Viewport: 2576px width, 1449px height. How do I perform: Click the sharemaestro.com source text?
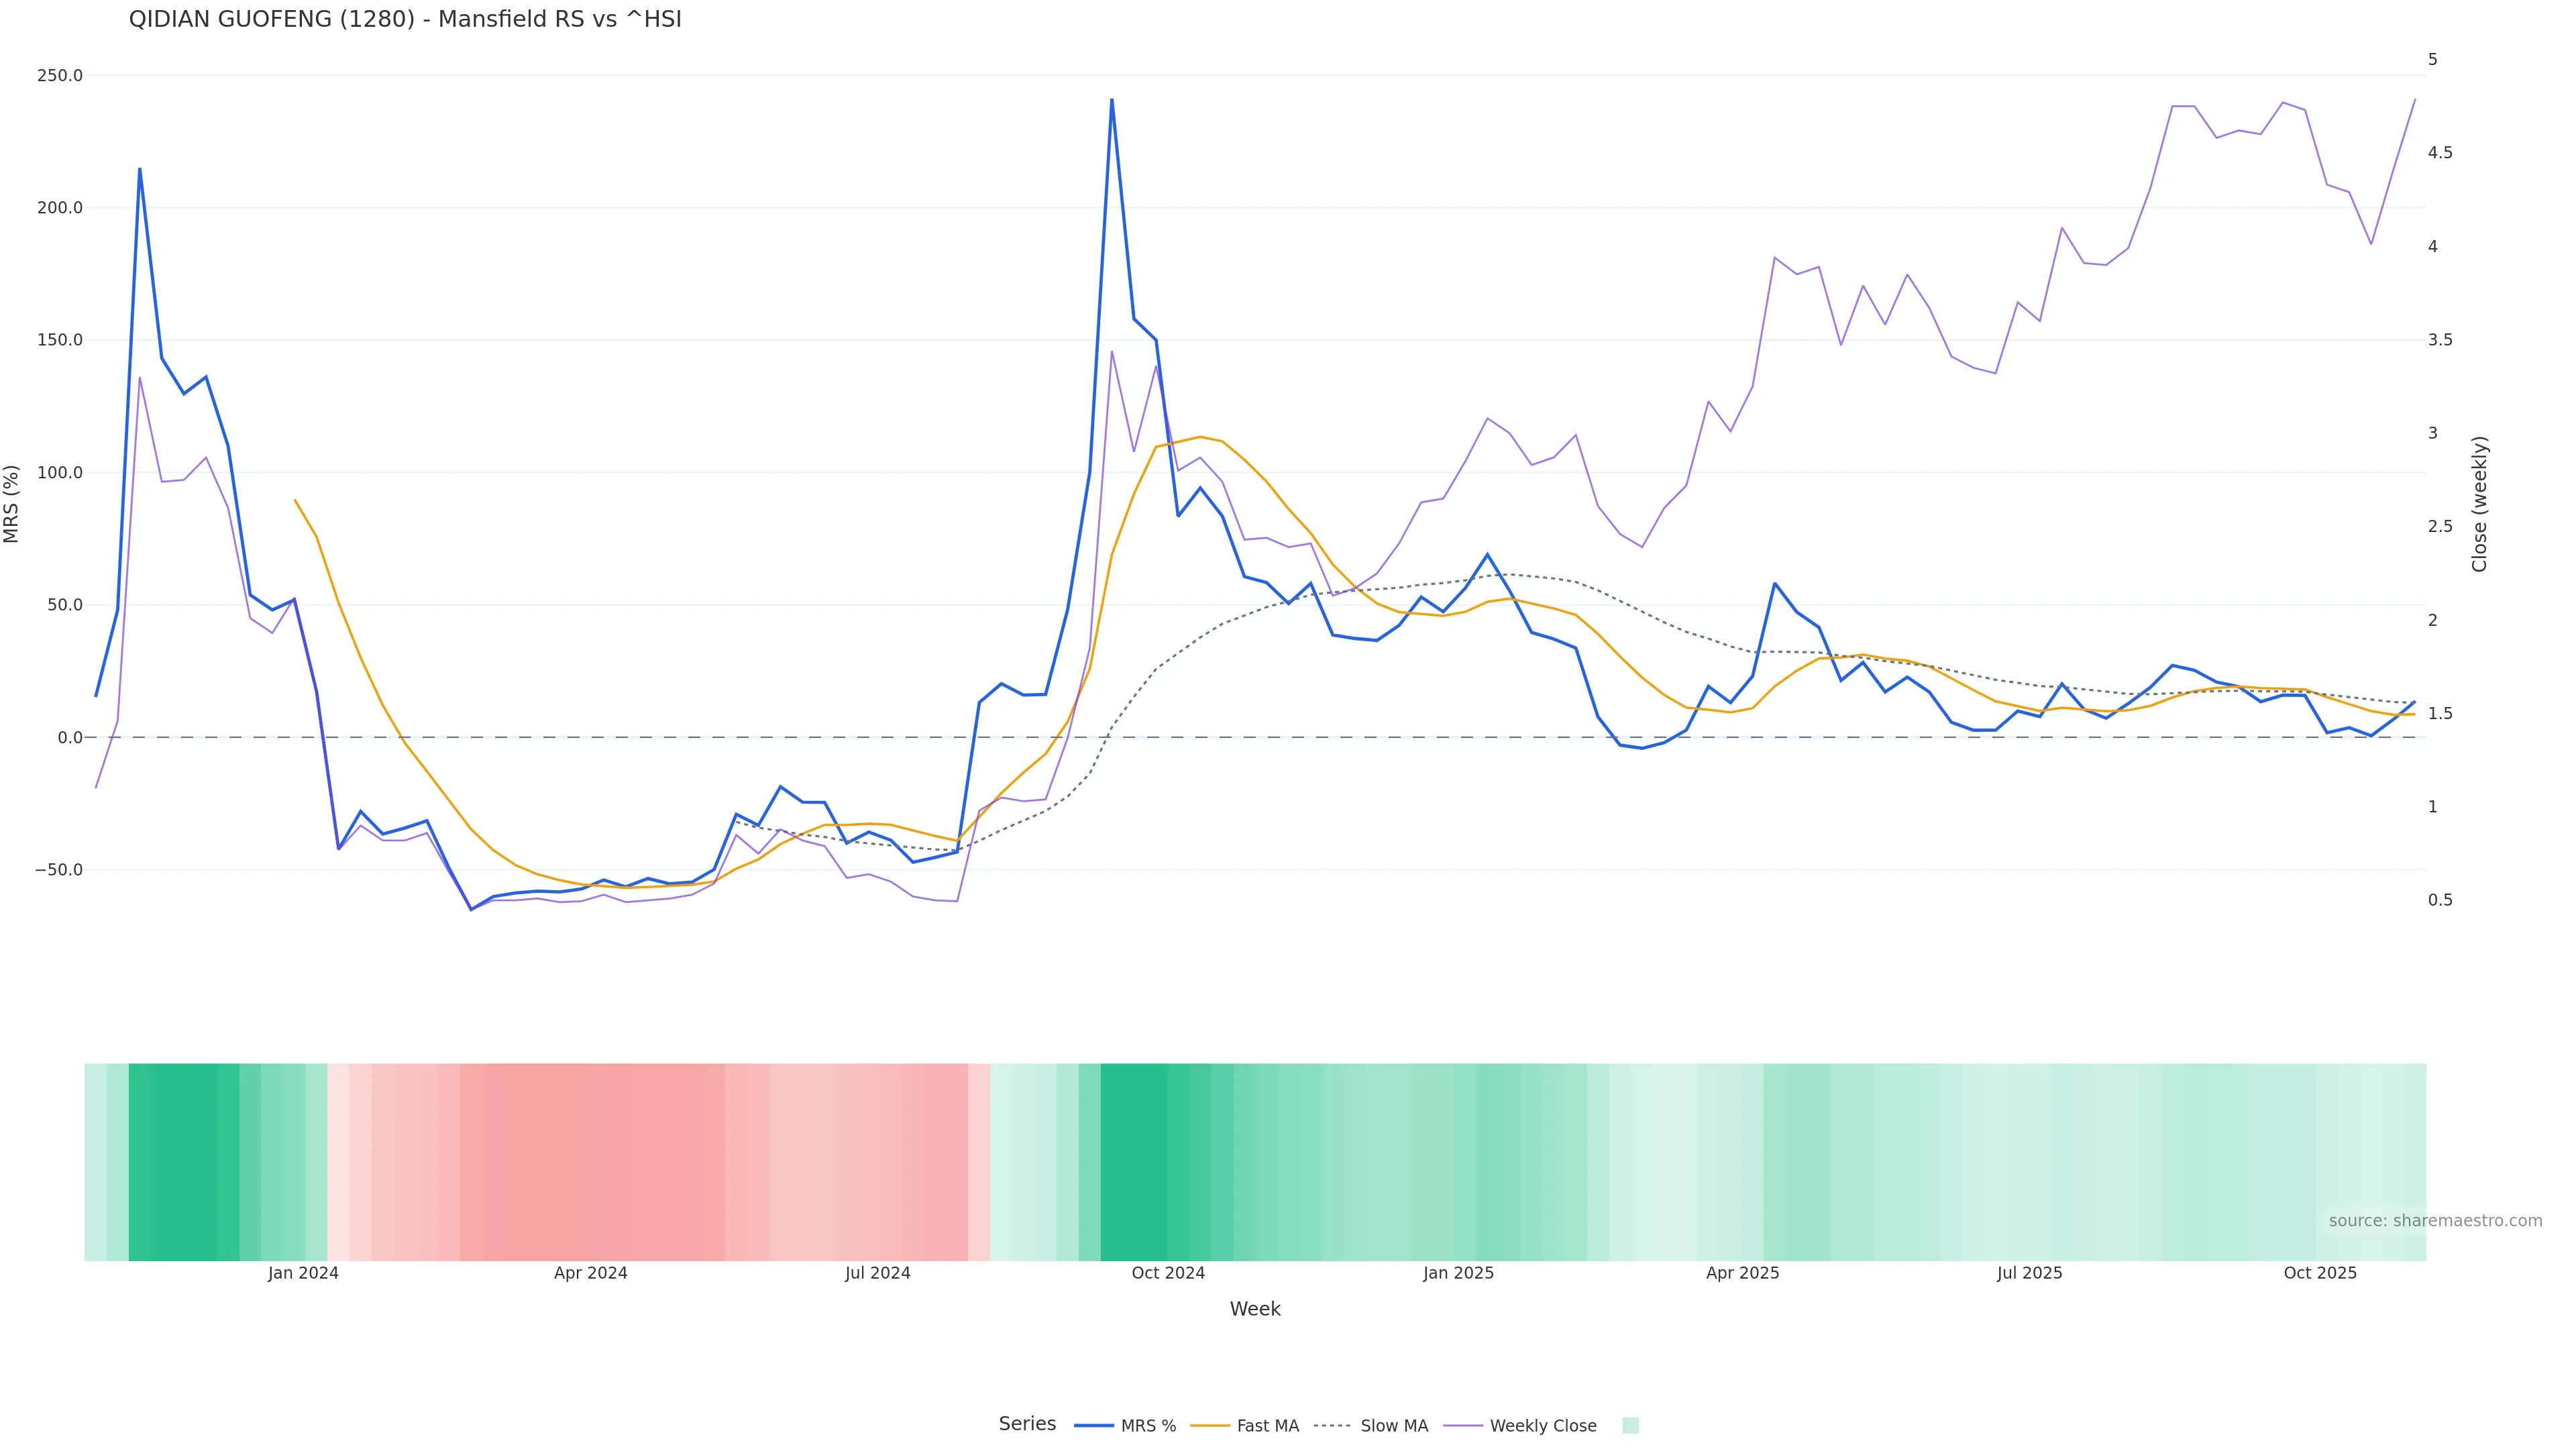(2435, 1221)
